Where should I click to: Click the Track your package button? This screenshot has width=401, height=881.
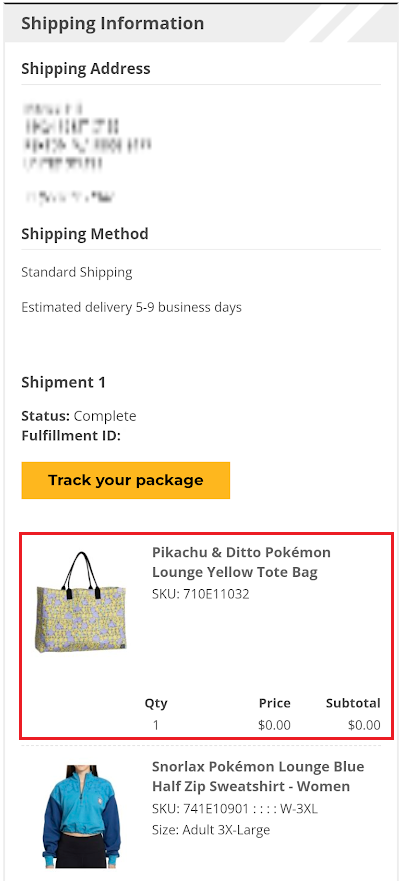[x=126, y=480]
